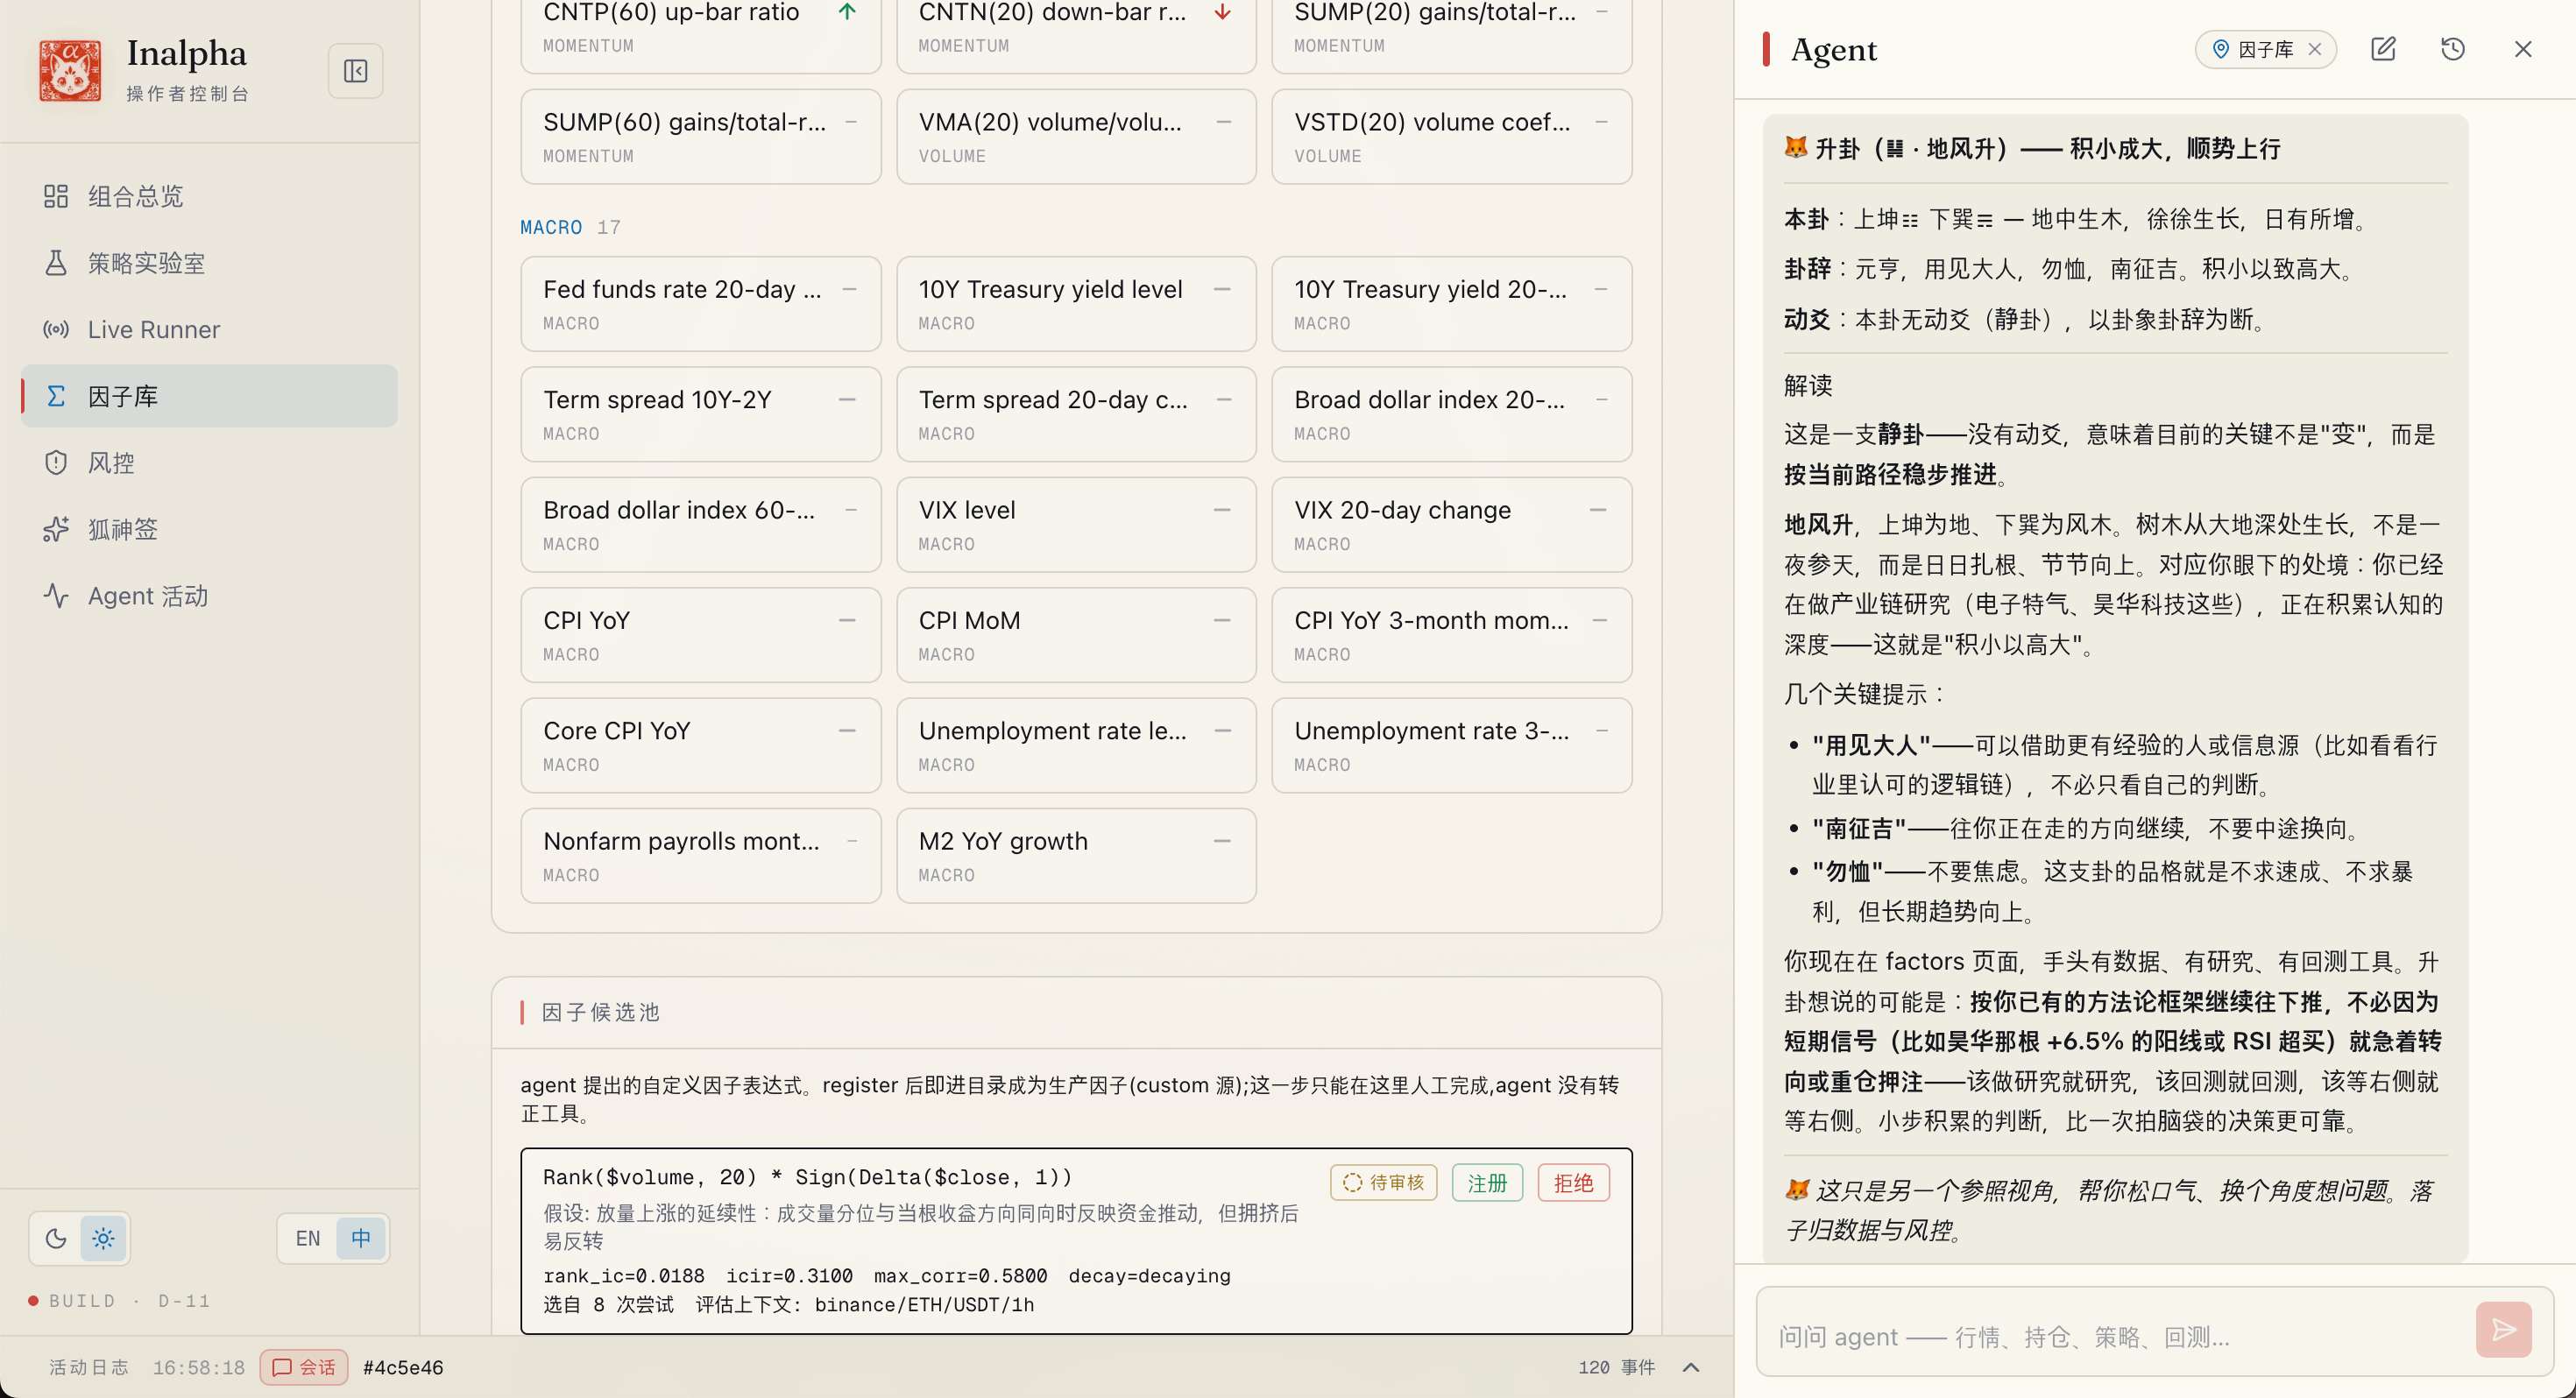Open the CPI MoM factor card

(1076, 635)
